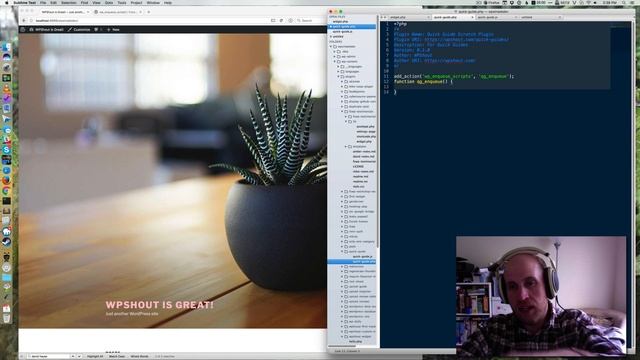The width and height of the screenshot is (640, 360).
Task: Click the Plugin URI comment line
Action: pyautogui.click(x=451, y=40)
